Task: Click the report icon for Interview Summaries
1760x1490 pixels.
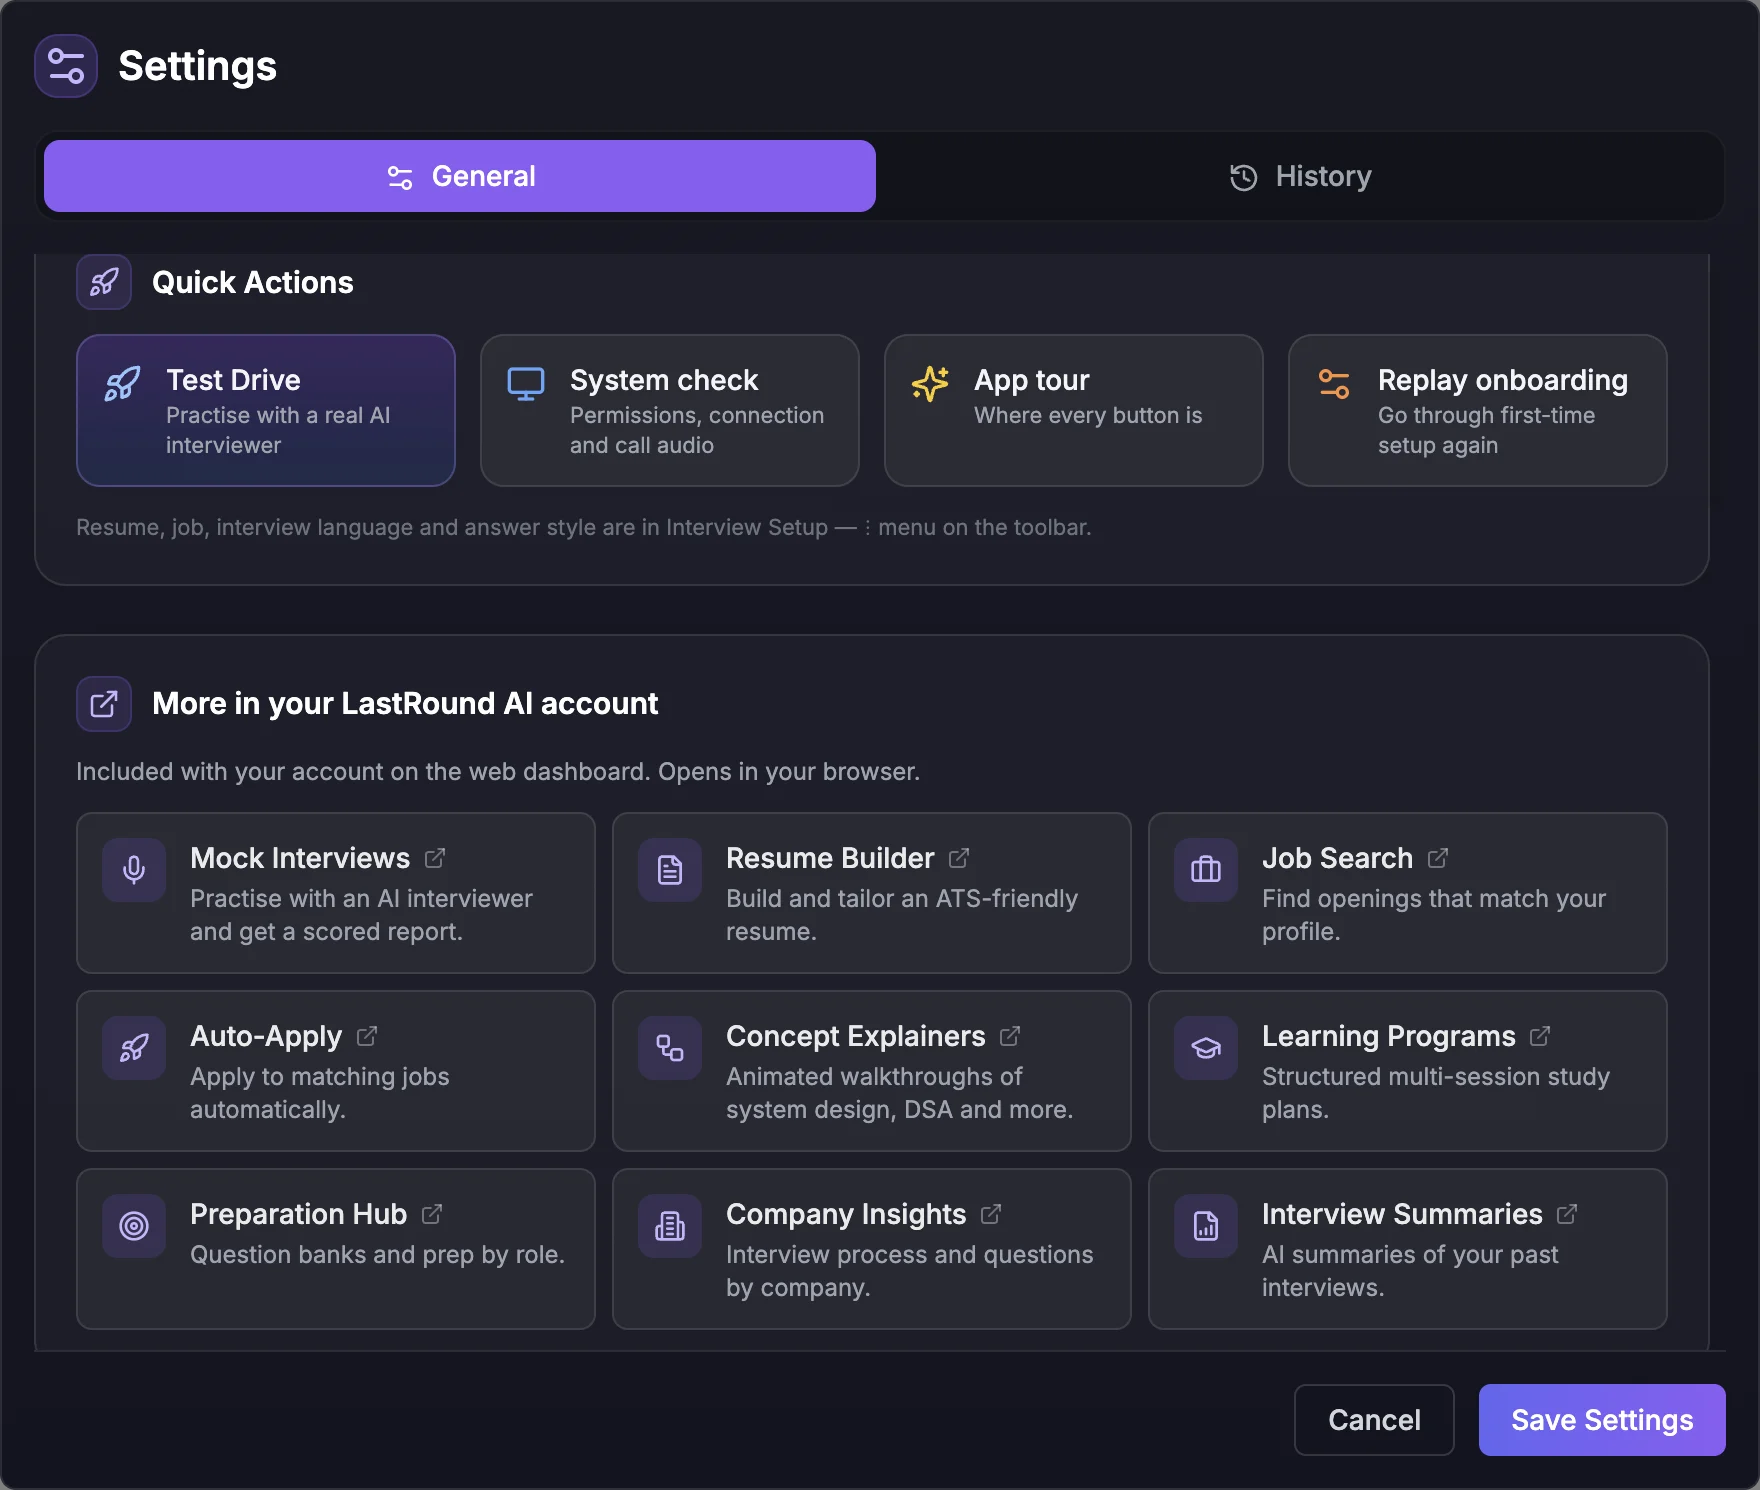Action: pos(1206,1226)
